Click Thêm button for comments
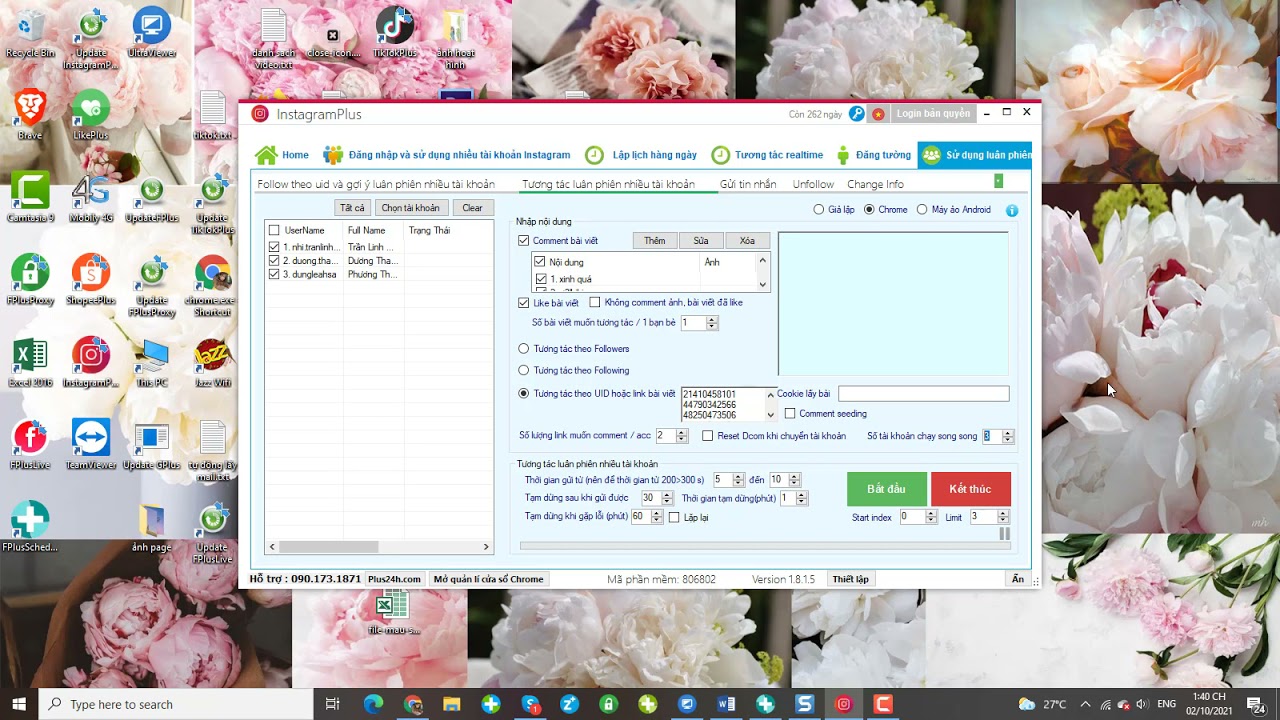 click(655, 241)
